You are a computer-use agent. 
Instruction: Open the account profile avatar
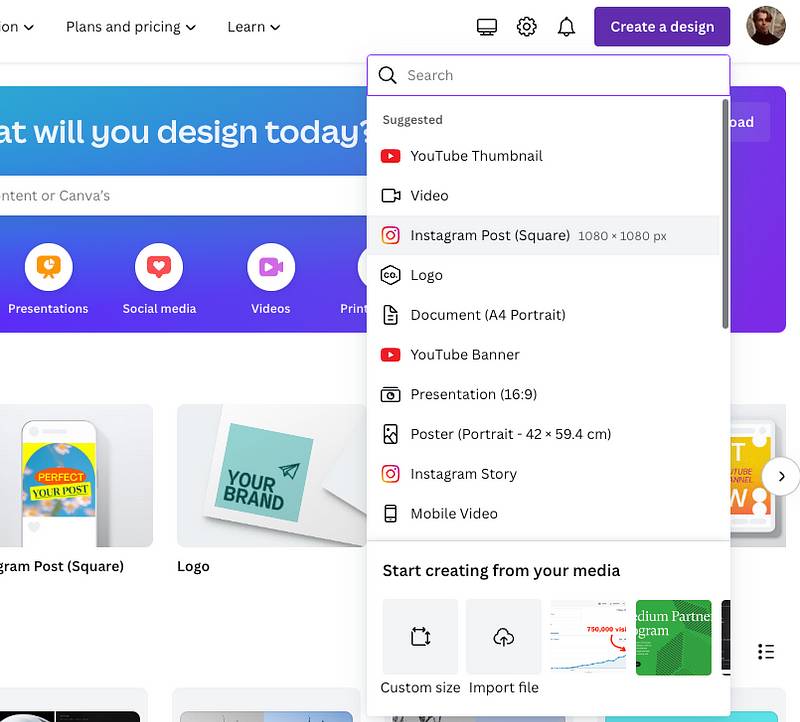tap(766, 26)
